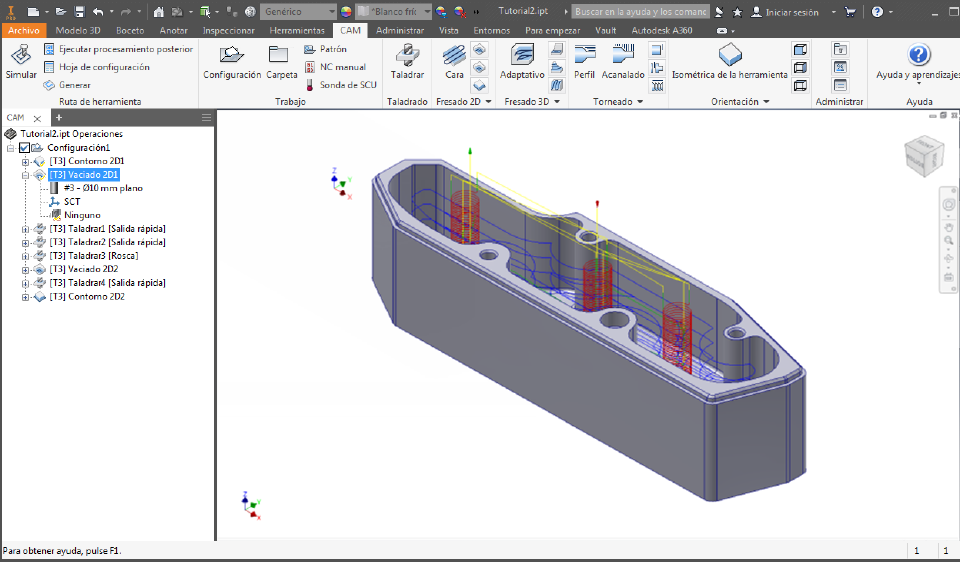The image size is (960, 562).
Task: Select the #3 - Ø10 mm plano tool row
Action: [x=96, y=189]
